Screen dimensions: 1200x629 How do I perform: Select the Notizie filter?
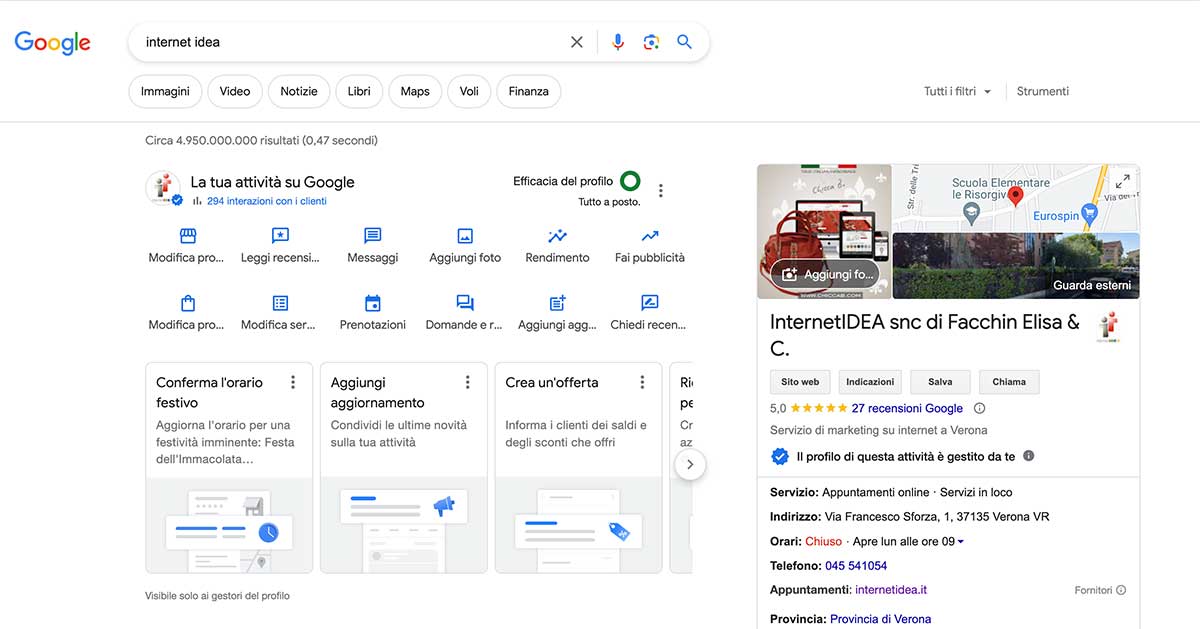(299, 91)
